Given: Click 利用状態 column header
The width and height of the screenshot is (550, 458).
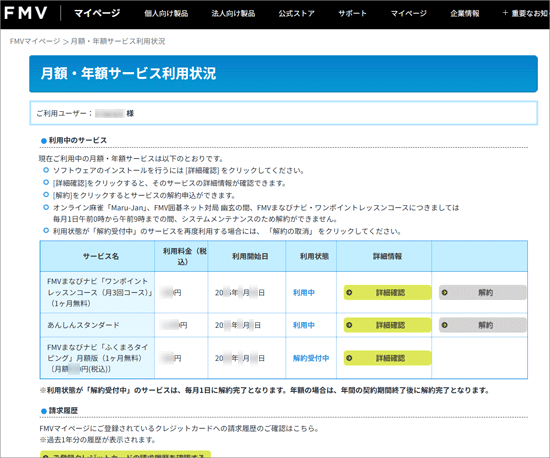Looking at the screenshot, I should (x=314, y=256).
